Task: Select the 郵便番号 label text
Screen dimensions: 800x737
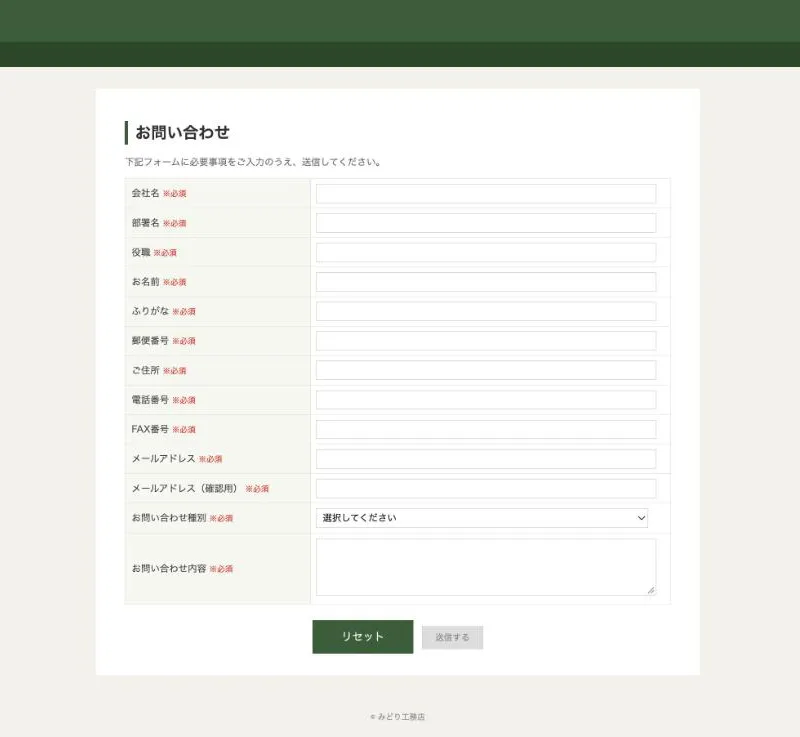Action: coord(150,341)
